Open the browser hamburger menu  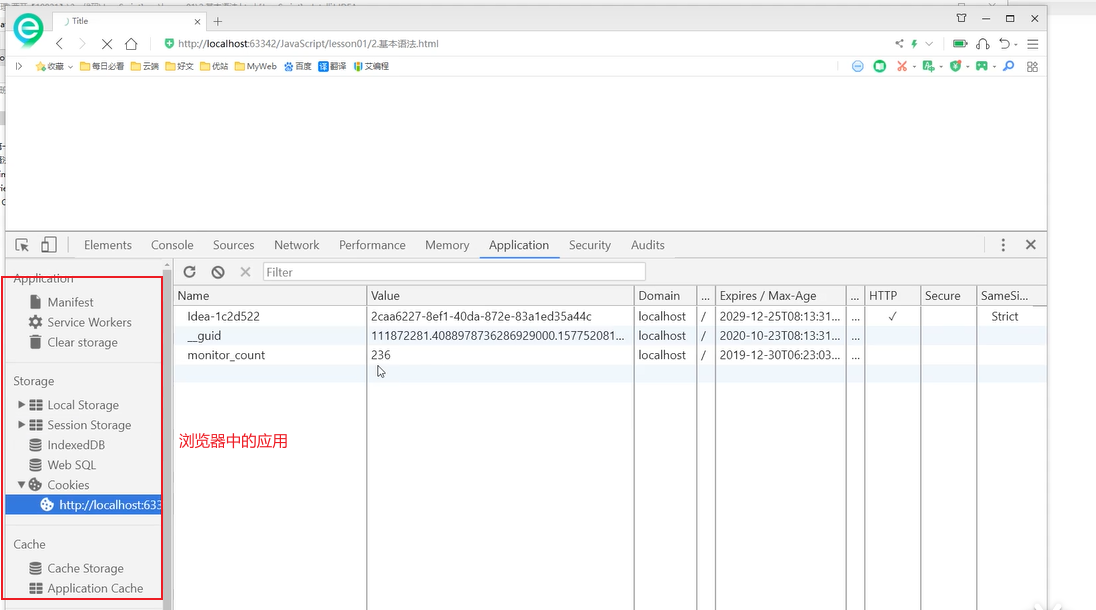(1032, 43)
